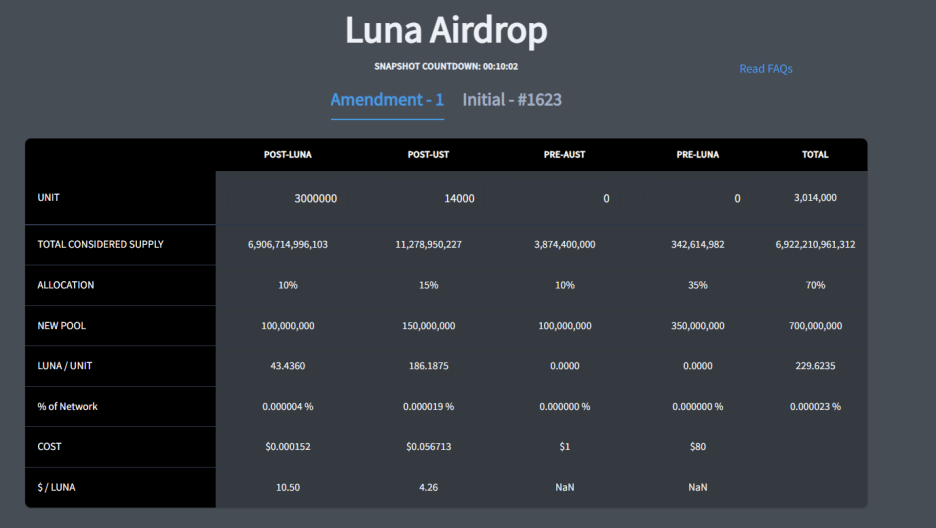Select the Luna Airdrop title
Screen dimensions: 936x528
(446, 30)
